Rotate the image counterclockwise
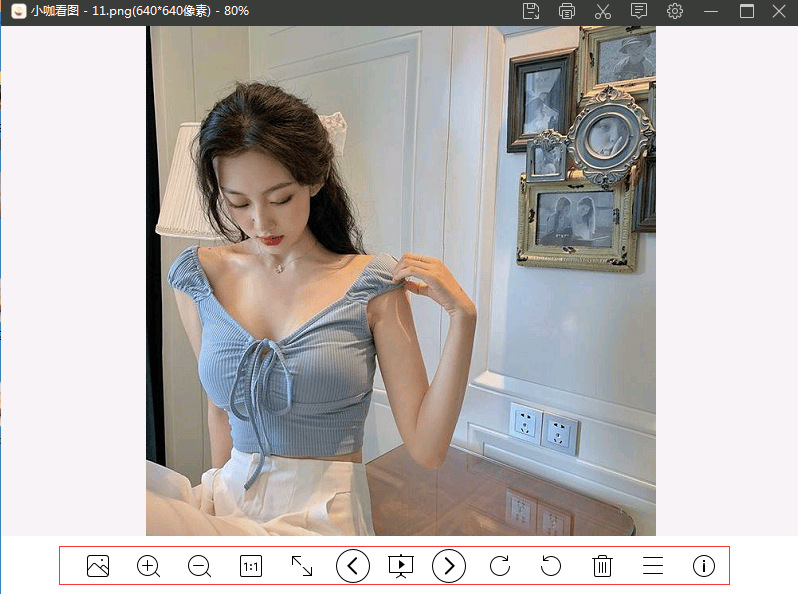Viewport: 798px width, 594px height. click(551, 566)
